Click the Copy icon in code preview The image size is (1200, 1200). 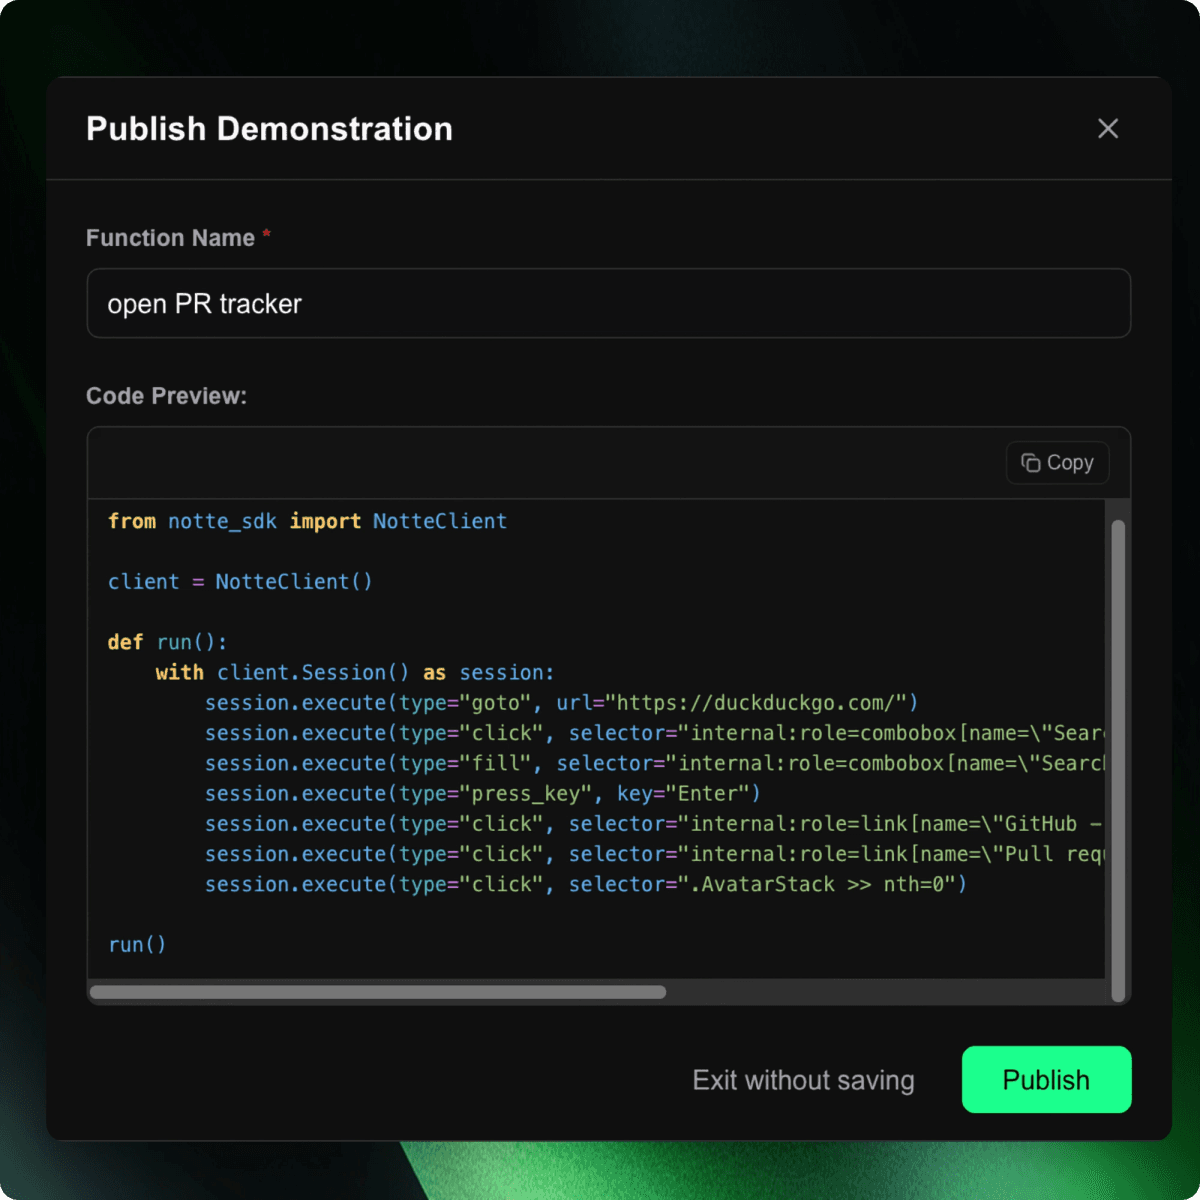click(x=1030, y=462)
